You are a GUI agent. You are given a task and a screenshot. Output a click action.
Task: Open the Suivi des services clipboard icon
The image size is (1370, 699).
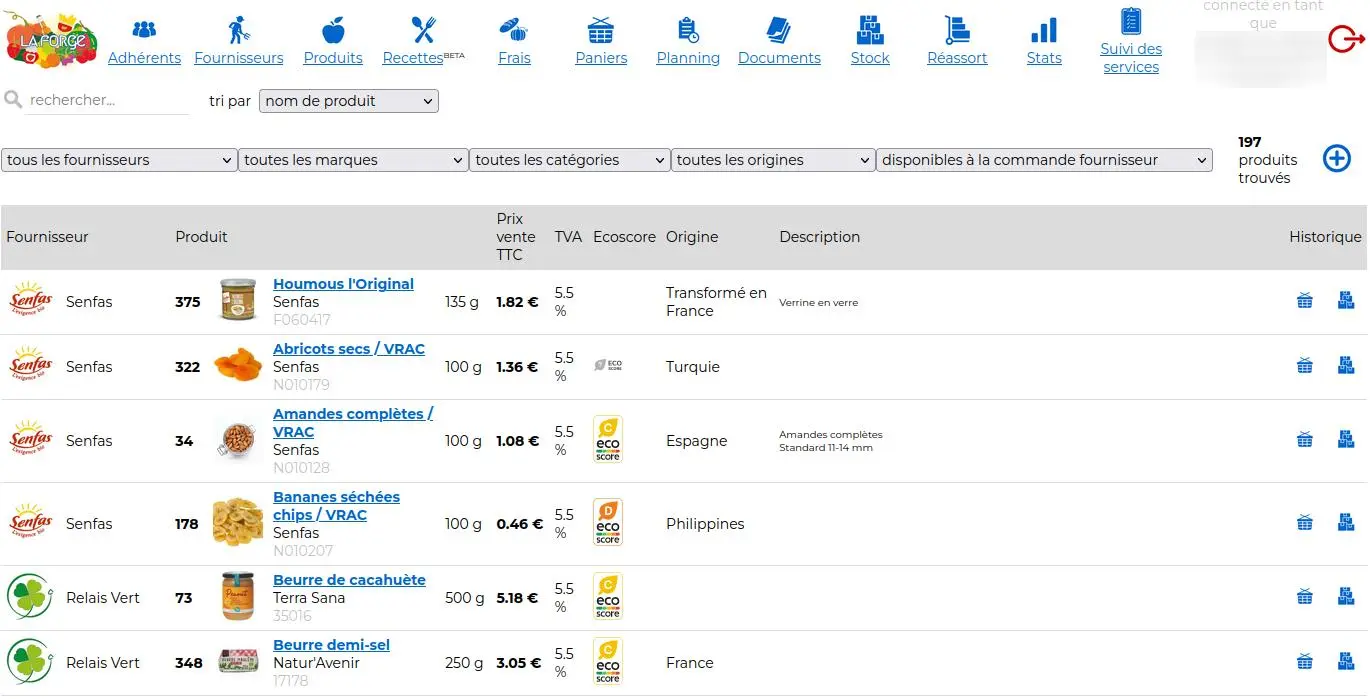tap(1131, 21)
